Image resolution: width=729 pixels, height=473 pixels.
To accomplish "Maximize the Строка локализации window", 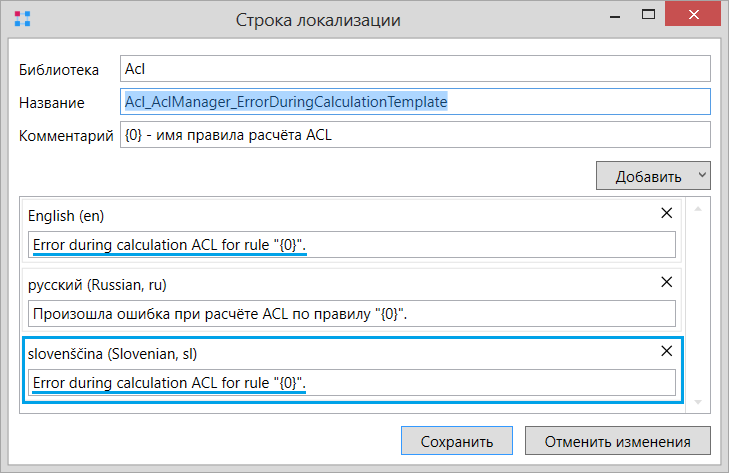I will [x=648, y=15].
